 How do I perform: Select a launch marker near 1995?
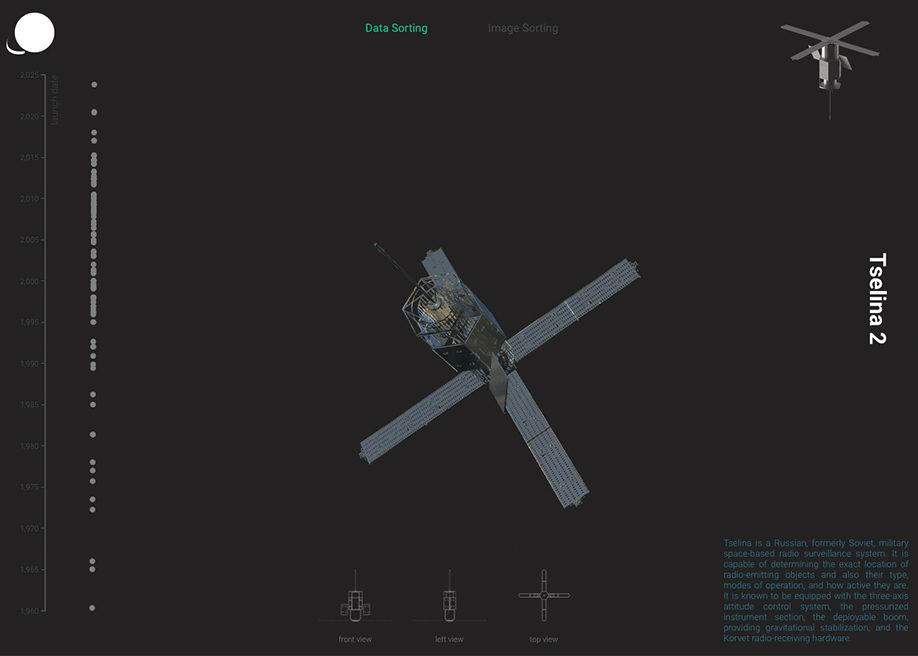click(92, 322)
